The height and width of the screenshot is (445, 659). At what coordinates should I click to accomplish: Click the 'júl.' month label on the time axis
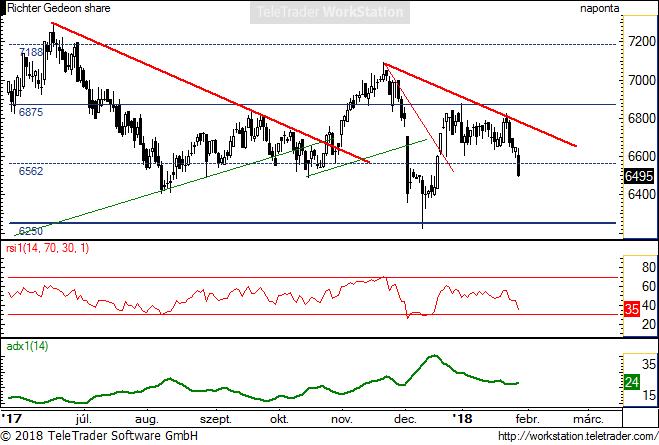pos(84,419)
